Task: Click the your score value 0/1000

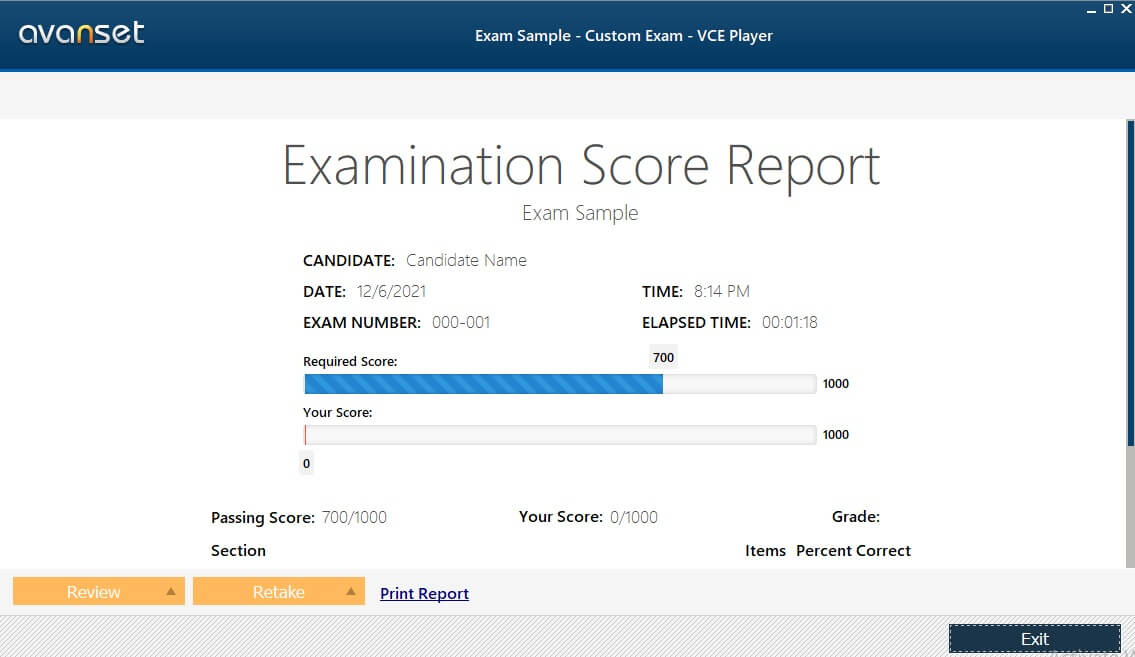Action: coord(633,517)
